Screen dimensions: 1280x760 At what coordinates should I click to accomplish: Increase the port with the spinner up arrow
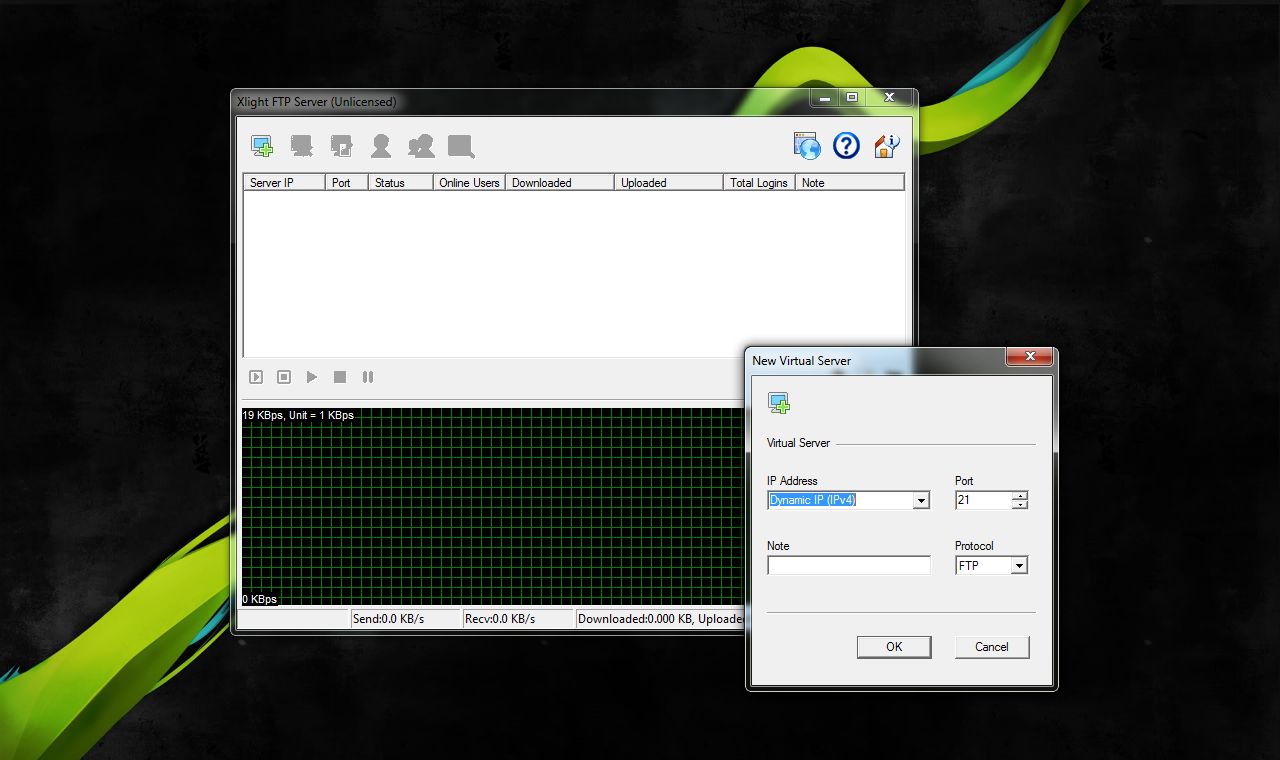1019,496
